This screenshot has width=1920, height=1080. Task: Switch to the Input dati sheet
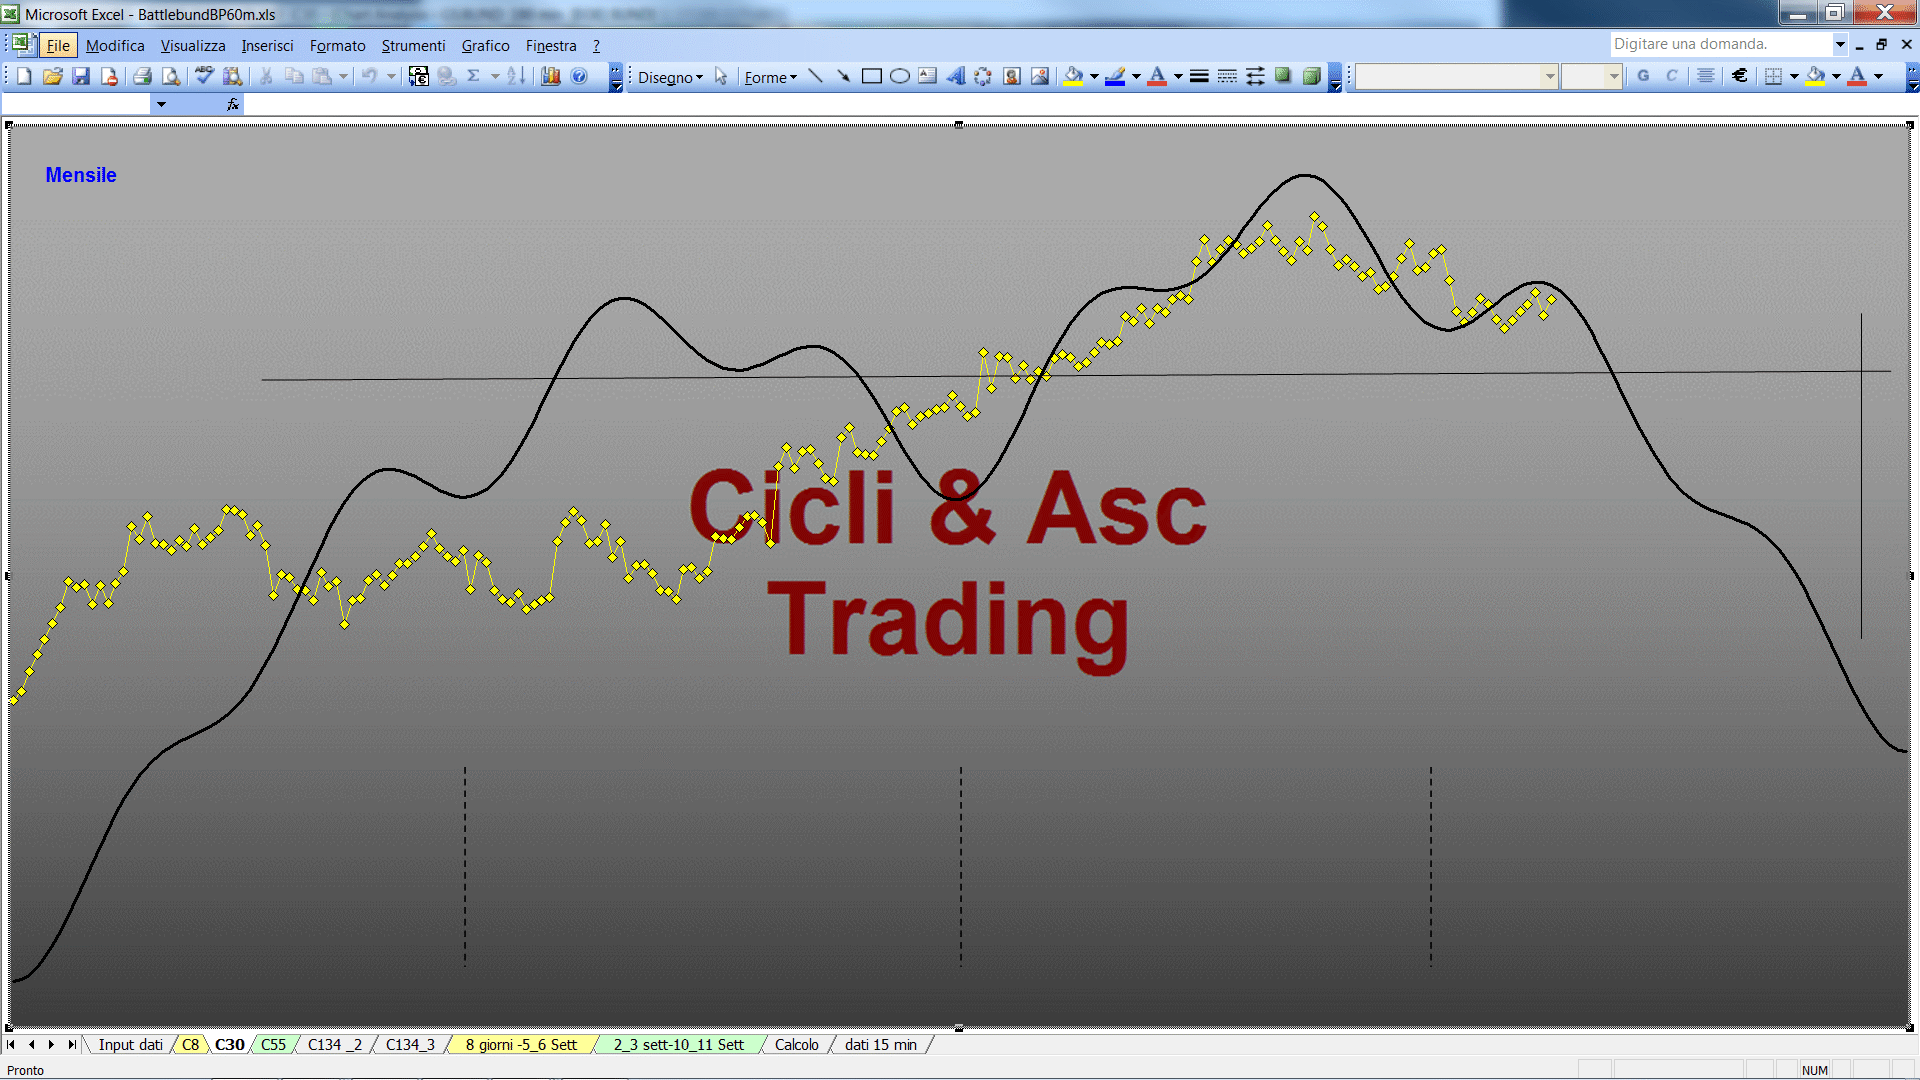coord(130,1044)
